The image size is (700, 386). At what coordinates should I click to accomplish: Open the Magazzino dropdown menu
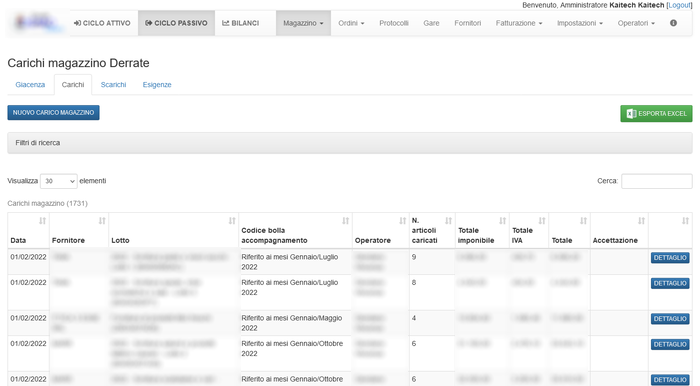[303, 23]
